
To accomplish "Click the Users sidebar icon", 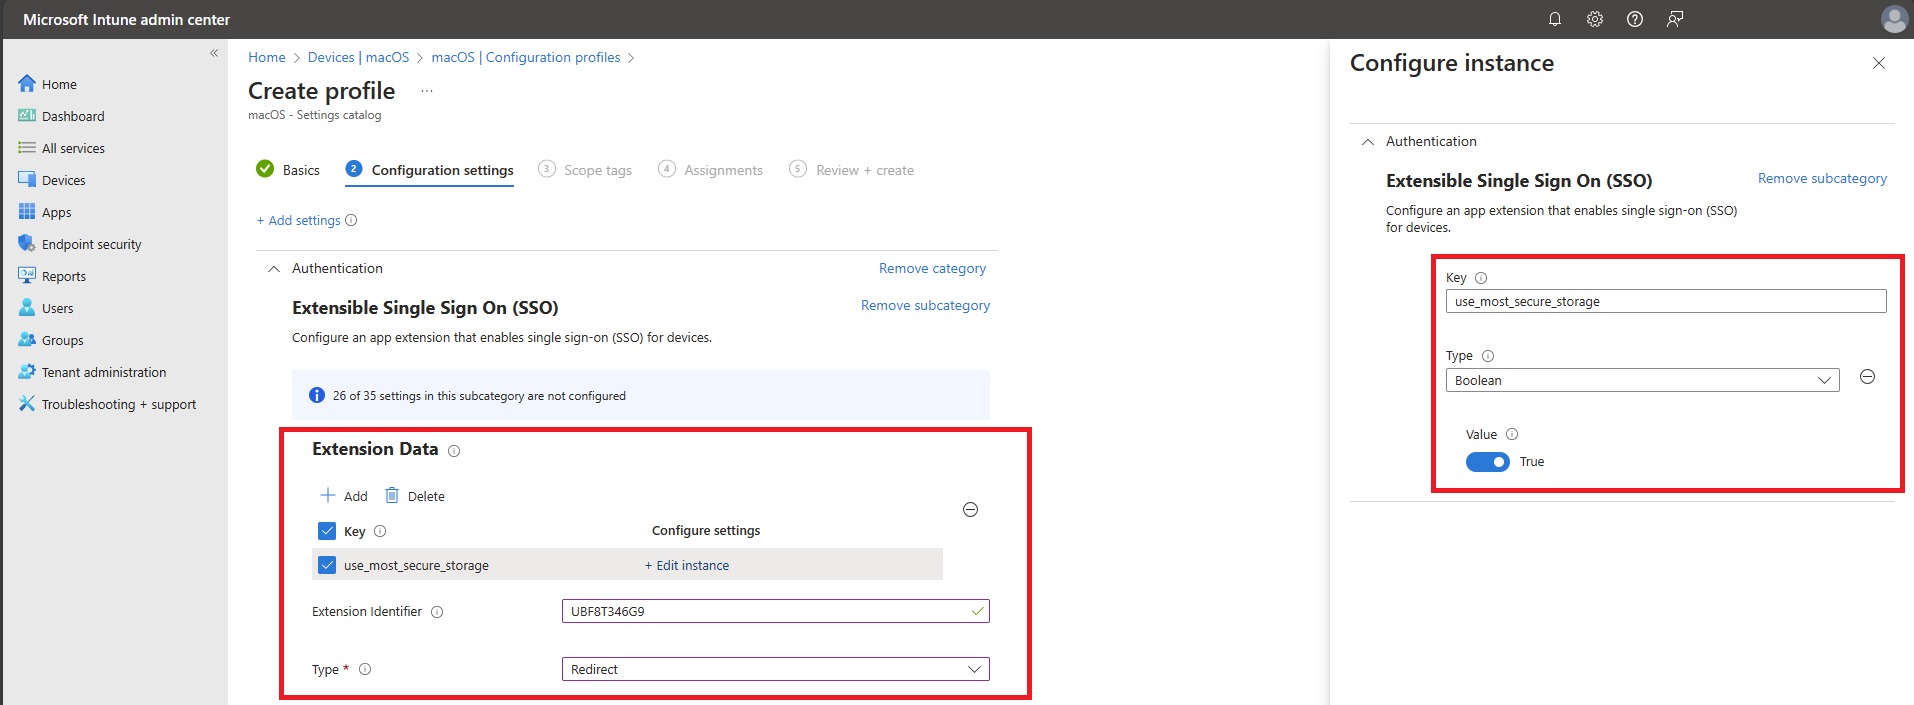I will (27, 307).
